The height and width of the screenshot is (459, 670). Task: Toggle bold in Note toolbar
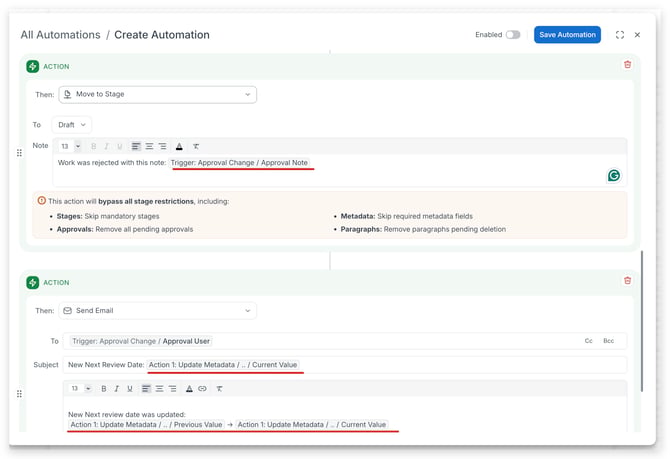[x=94, y=147]
